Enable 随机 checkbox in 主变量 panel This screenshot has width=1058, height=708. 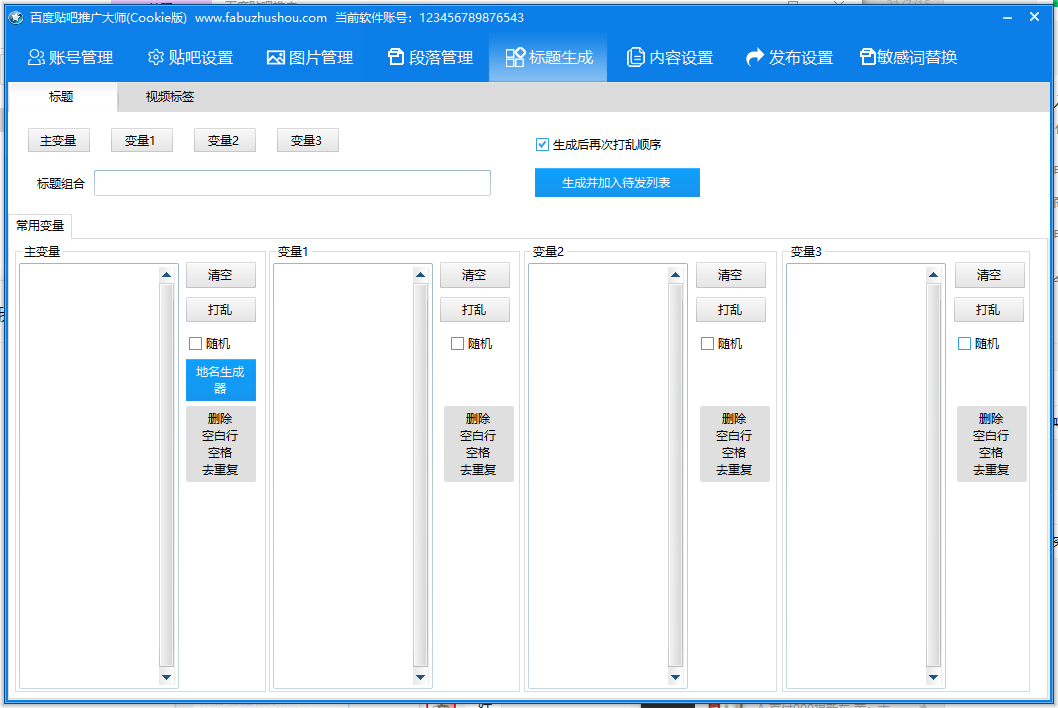[196, 344]
